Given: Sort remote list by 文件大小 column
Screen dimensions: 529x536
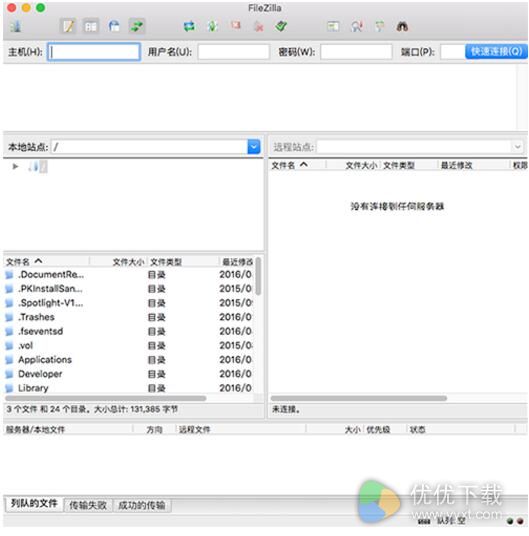Looking at the screenshot, I should (x=354, y=165).
